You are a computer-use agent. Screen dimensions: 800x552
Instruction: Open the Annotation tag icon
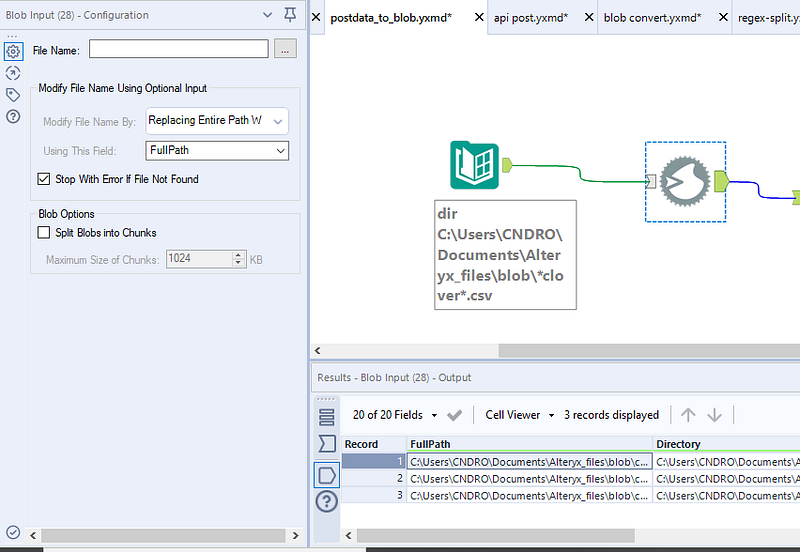click(13, 95)
